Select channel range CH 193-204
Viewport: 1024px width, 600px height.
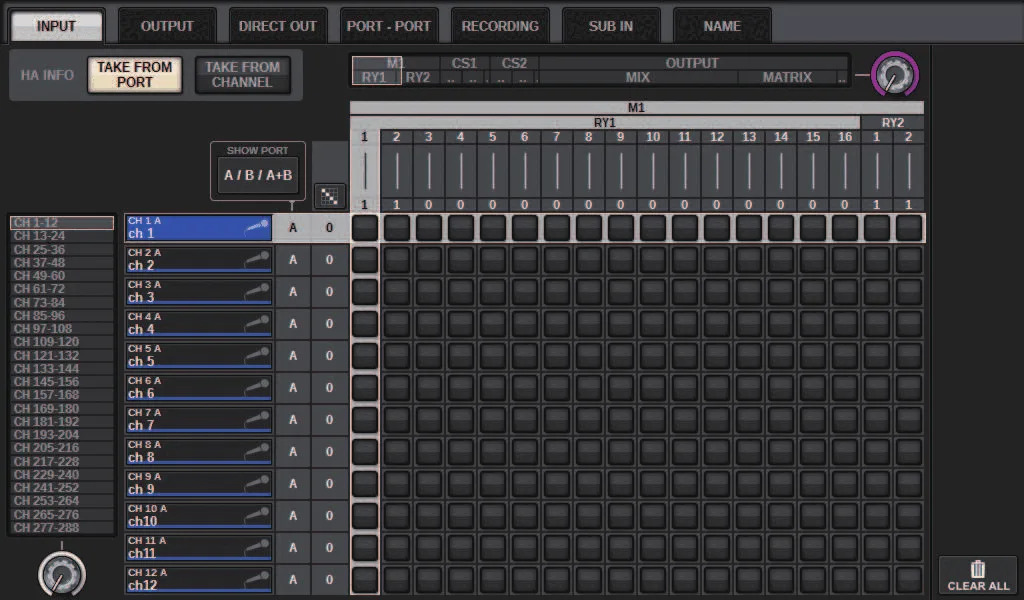click(62, 435)
